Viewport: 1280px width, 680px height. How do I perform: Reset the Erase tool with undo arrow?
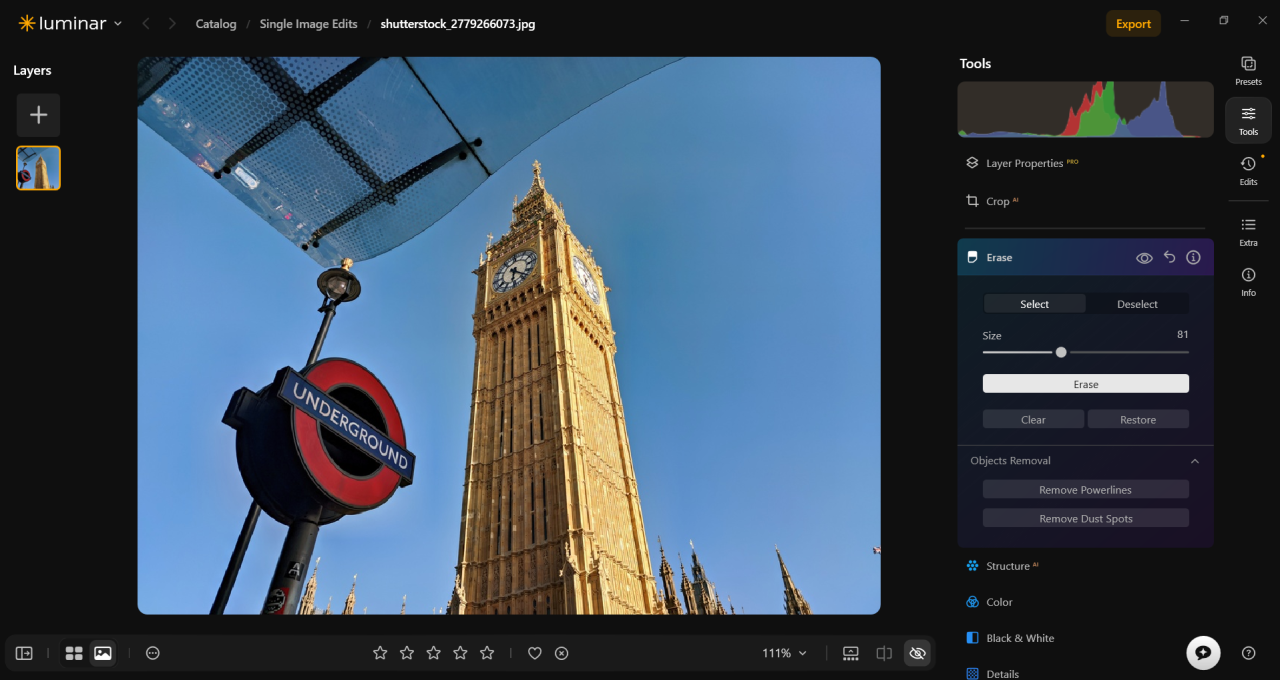(1169, 257)
